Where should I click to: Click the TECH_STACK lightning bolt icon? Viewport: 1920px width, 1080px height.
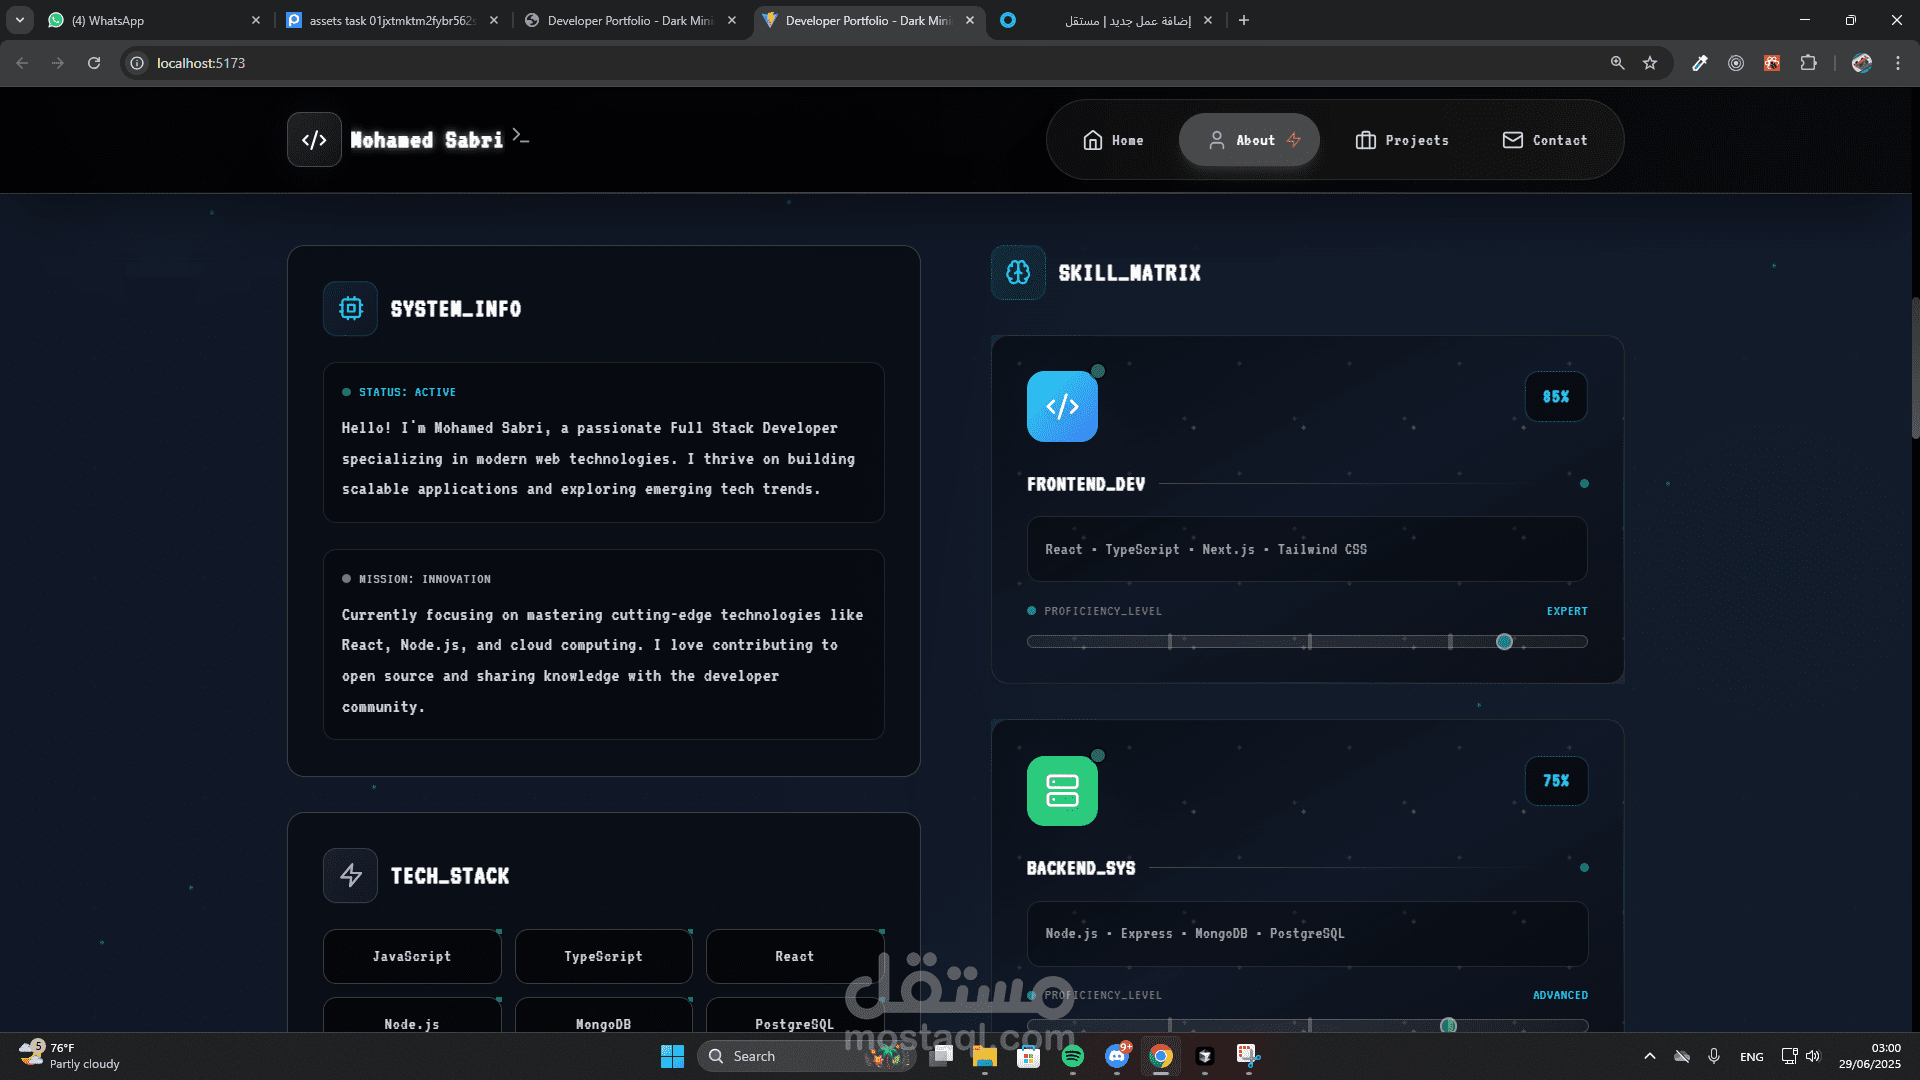pos(350,876)
